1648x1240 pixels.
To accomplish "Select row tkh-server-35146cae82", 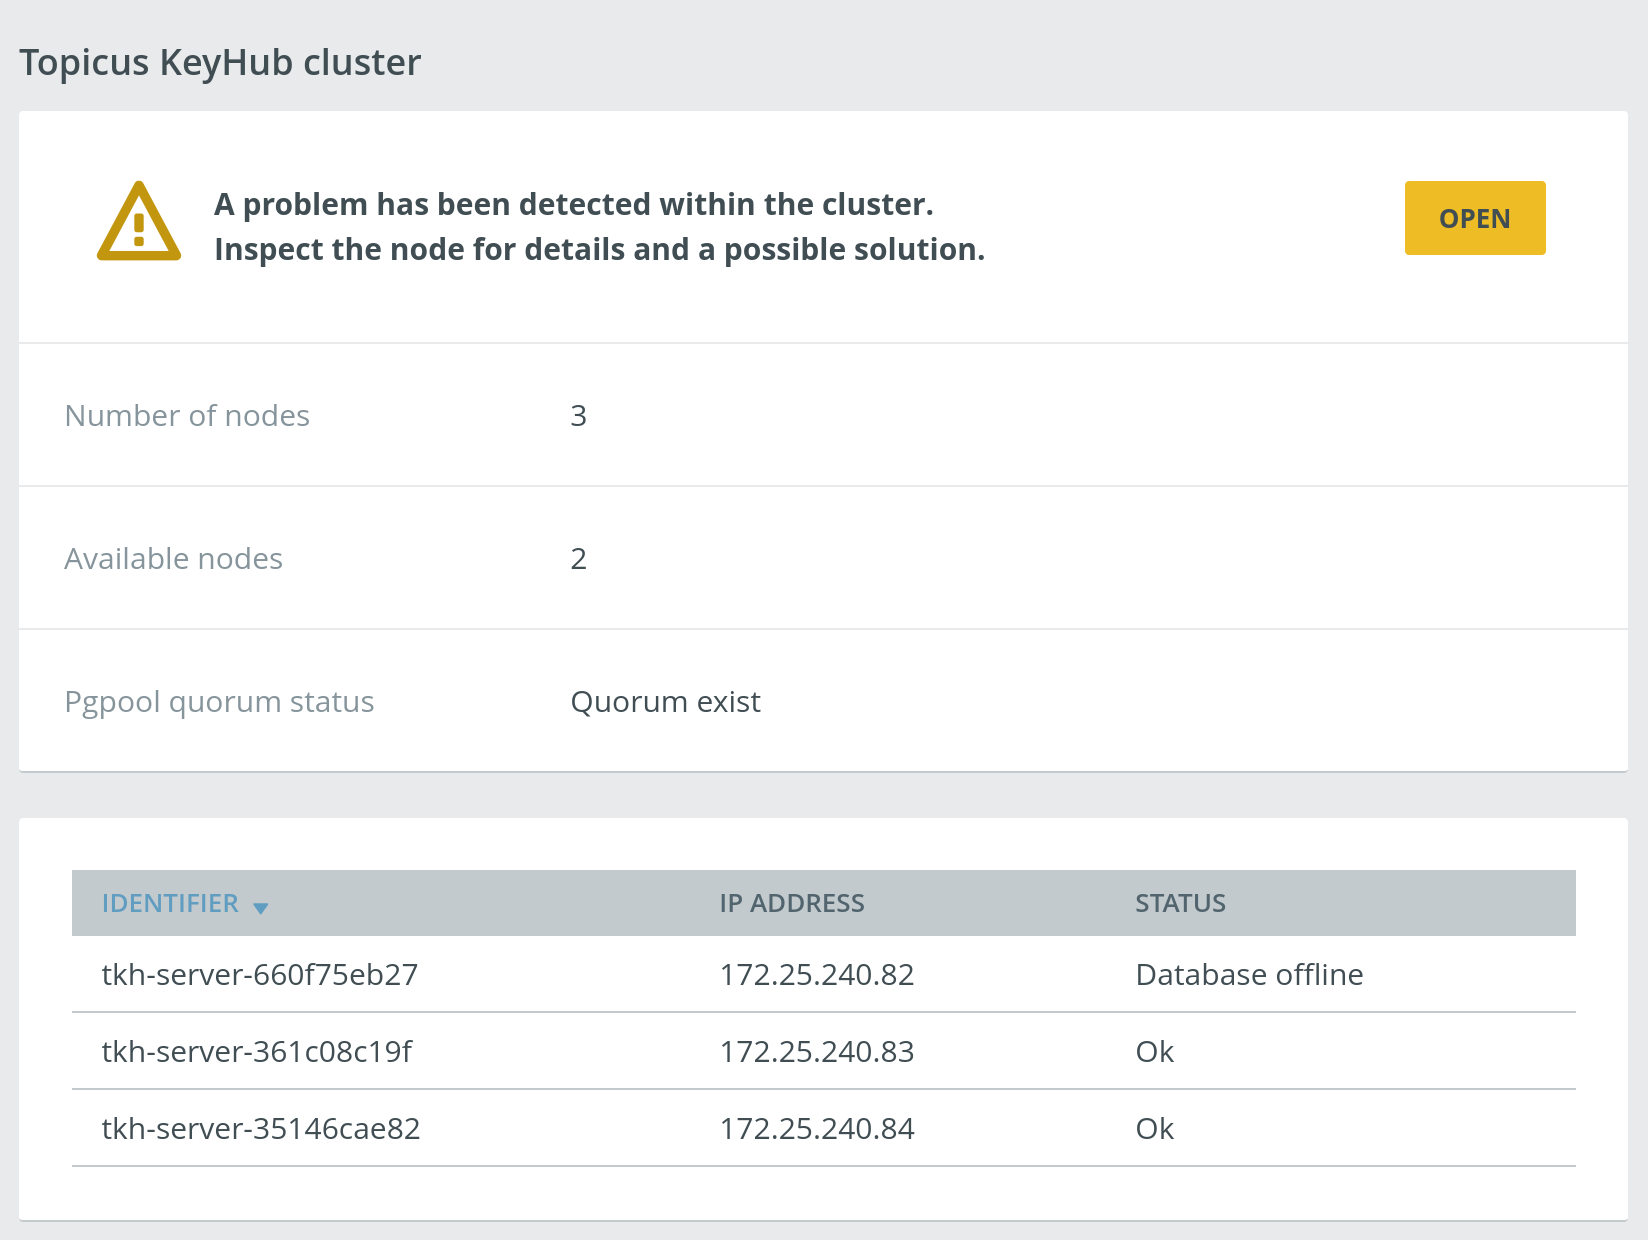I will tap(824, 1128).
